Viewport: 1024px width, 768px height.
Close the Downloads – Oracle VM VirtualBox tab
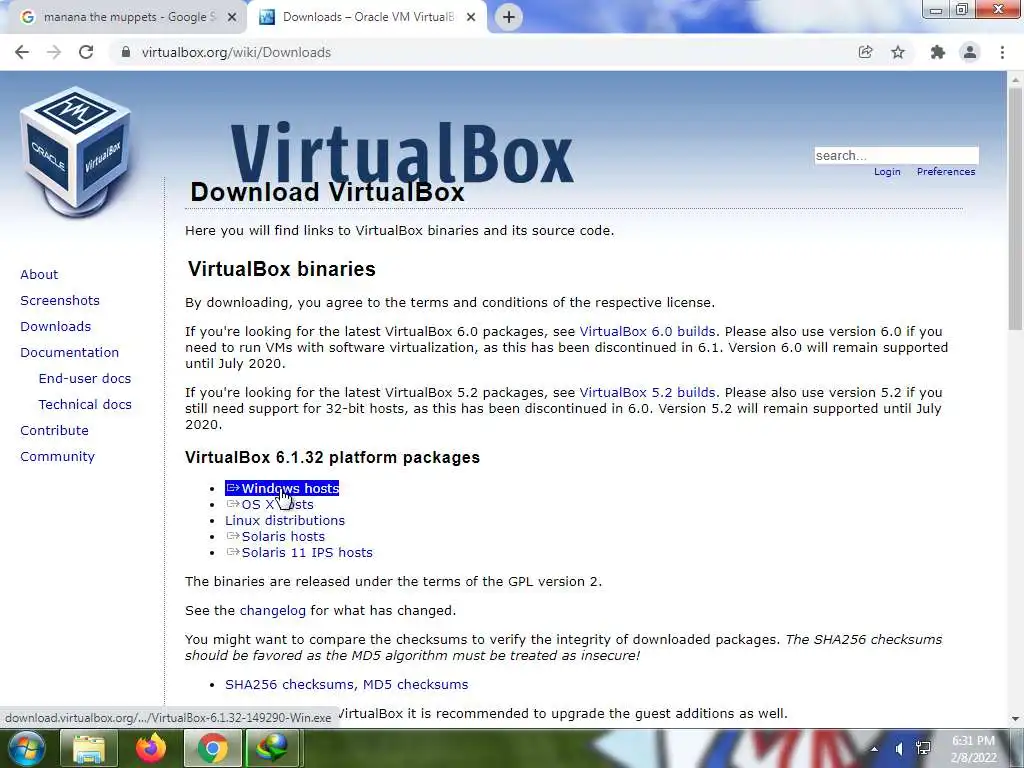point(471,17)
